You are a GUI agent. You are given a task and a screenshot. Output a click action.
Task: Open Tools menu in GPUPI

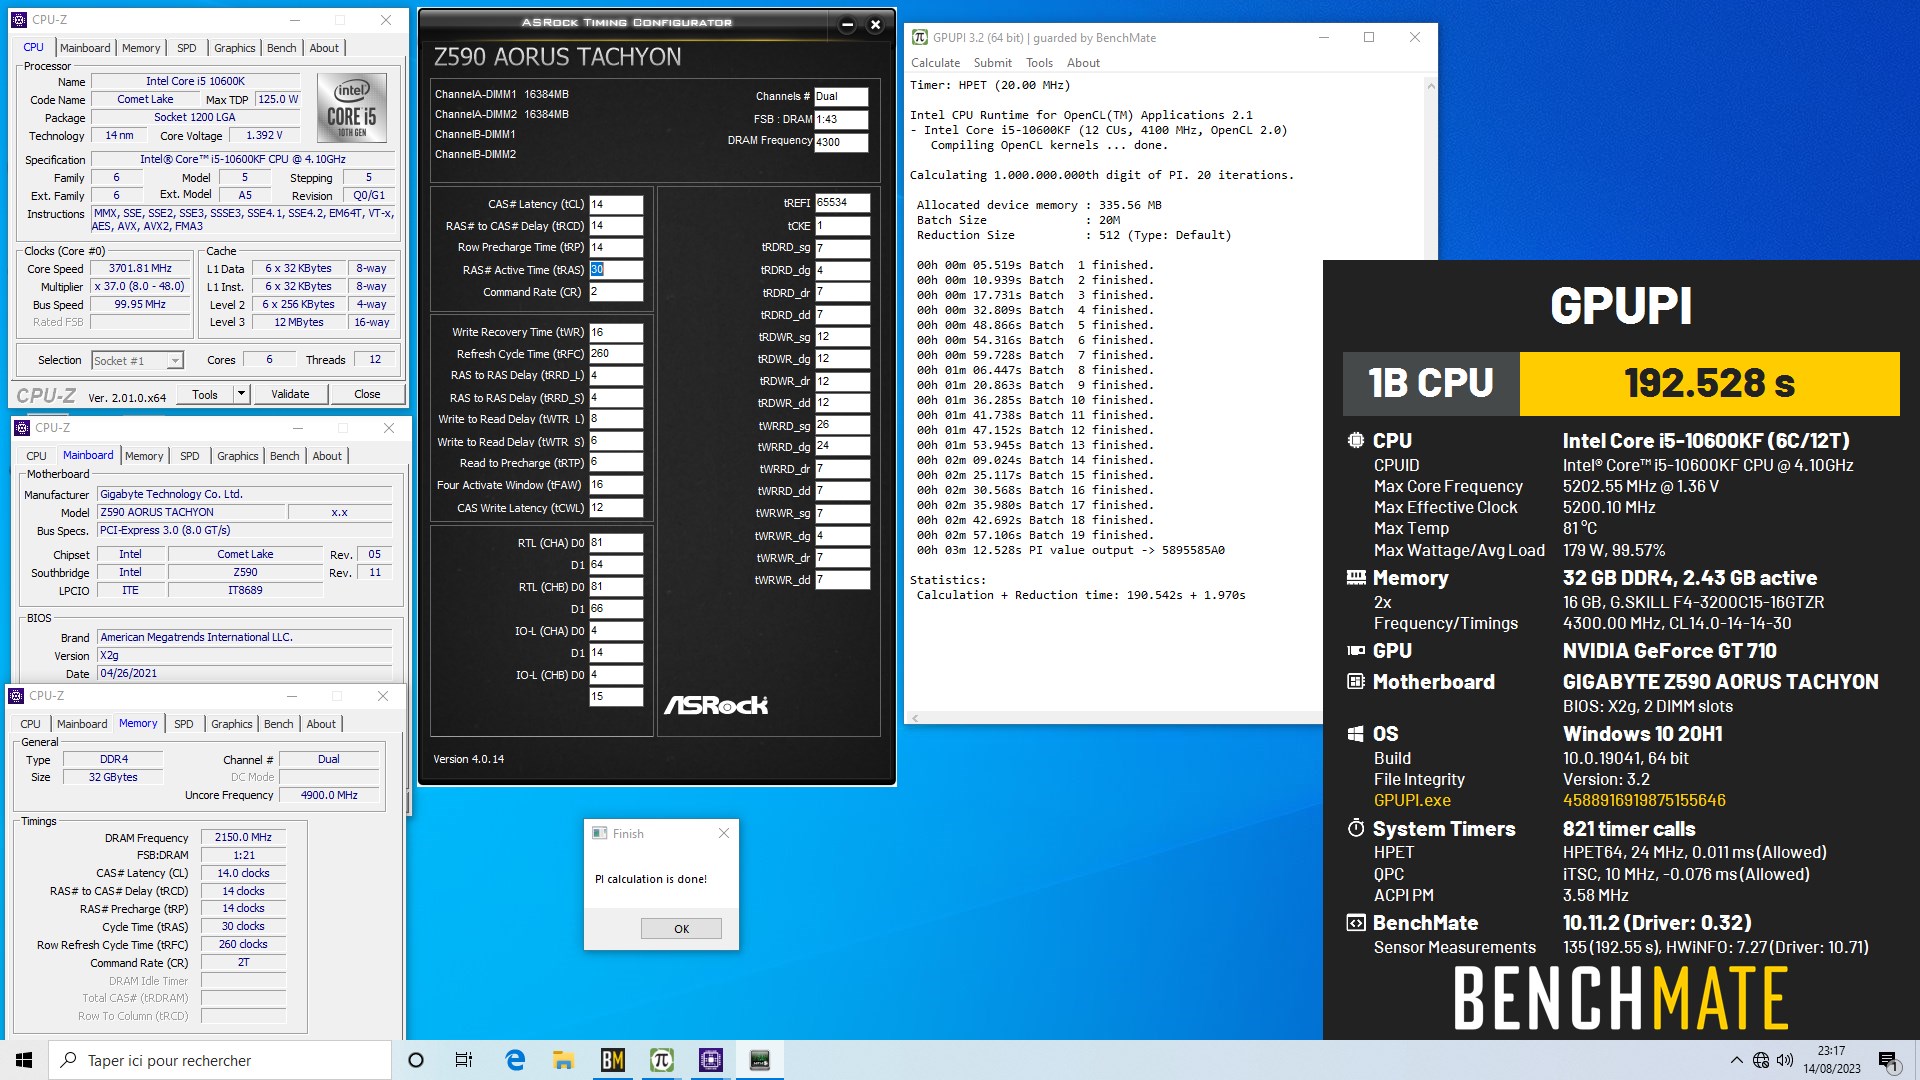coord(1039,62)
